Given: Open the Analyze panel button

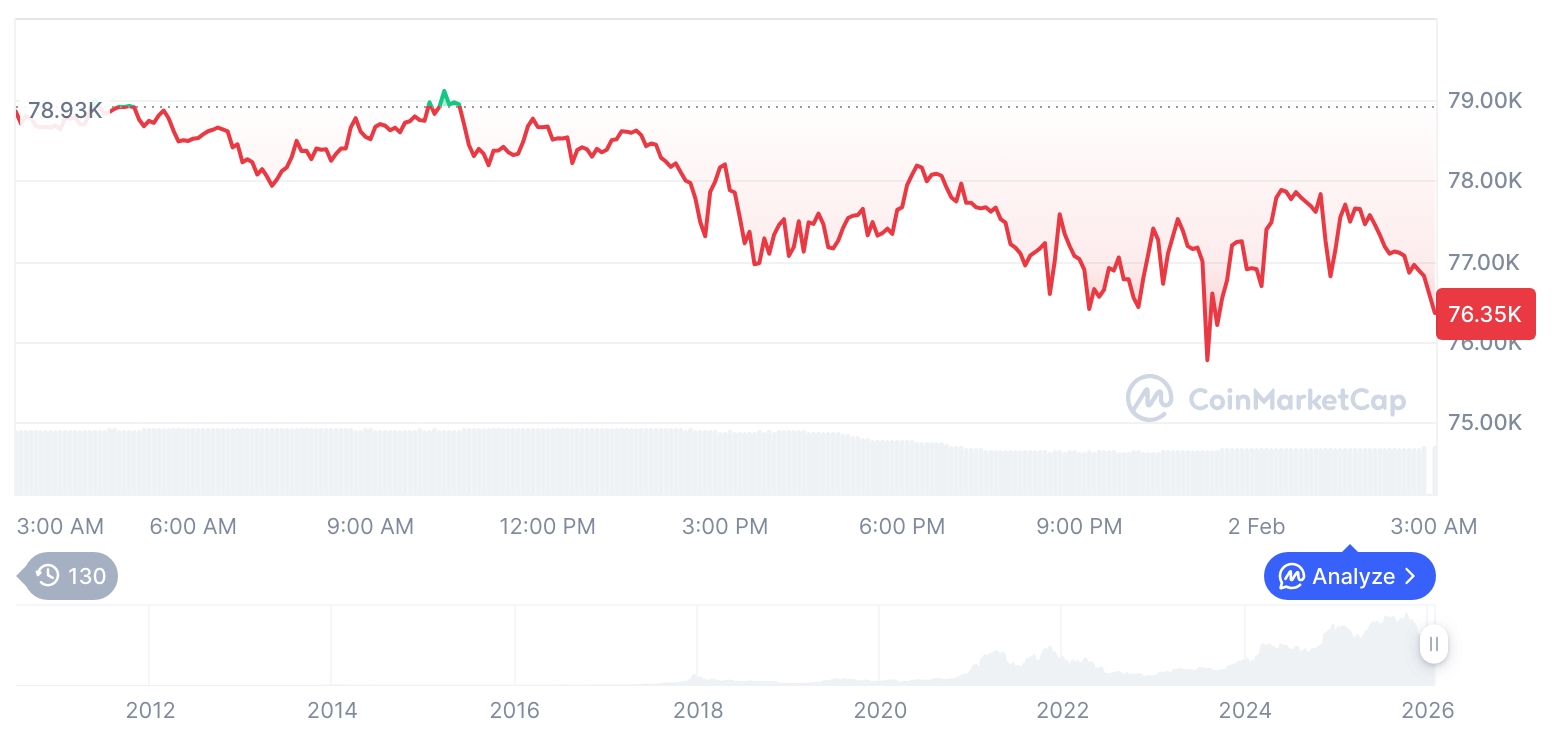Looking at the screenshot, I should [x=1349, y=576].
